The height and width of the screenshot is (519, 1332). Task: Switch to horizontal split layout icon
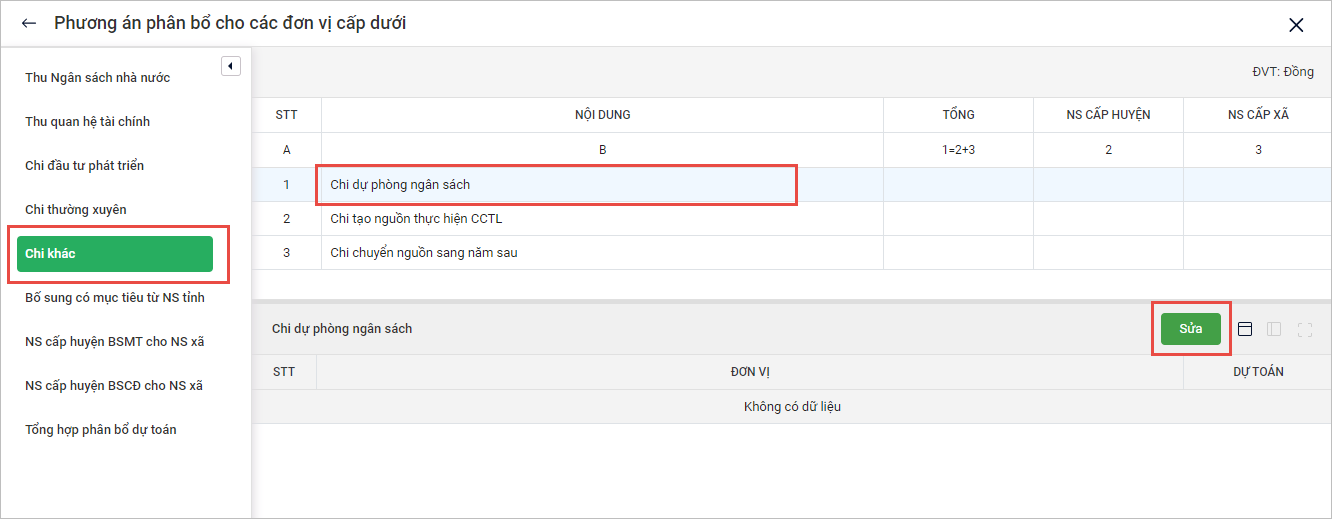click(x=1245, y=329)
